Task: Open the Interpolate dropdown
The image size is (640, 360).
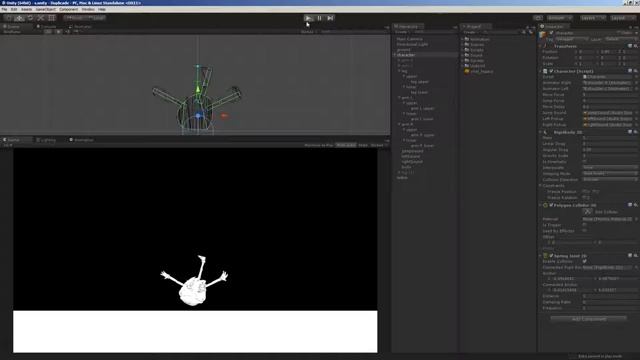Action: coord(609,168)
